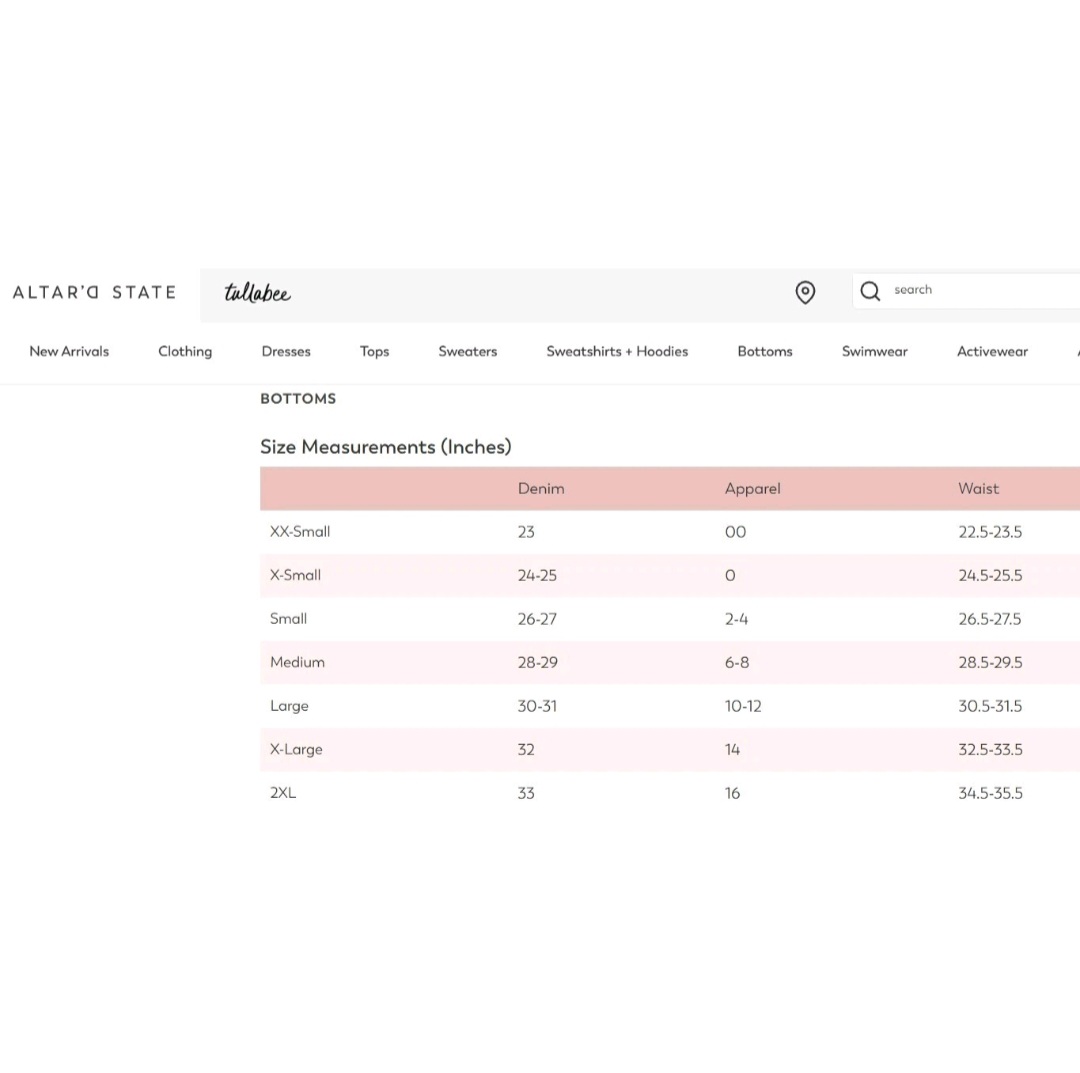Click the Denim column header
This screenshot has width=1080, height=1073.
[x=541, y=489]
